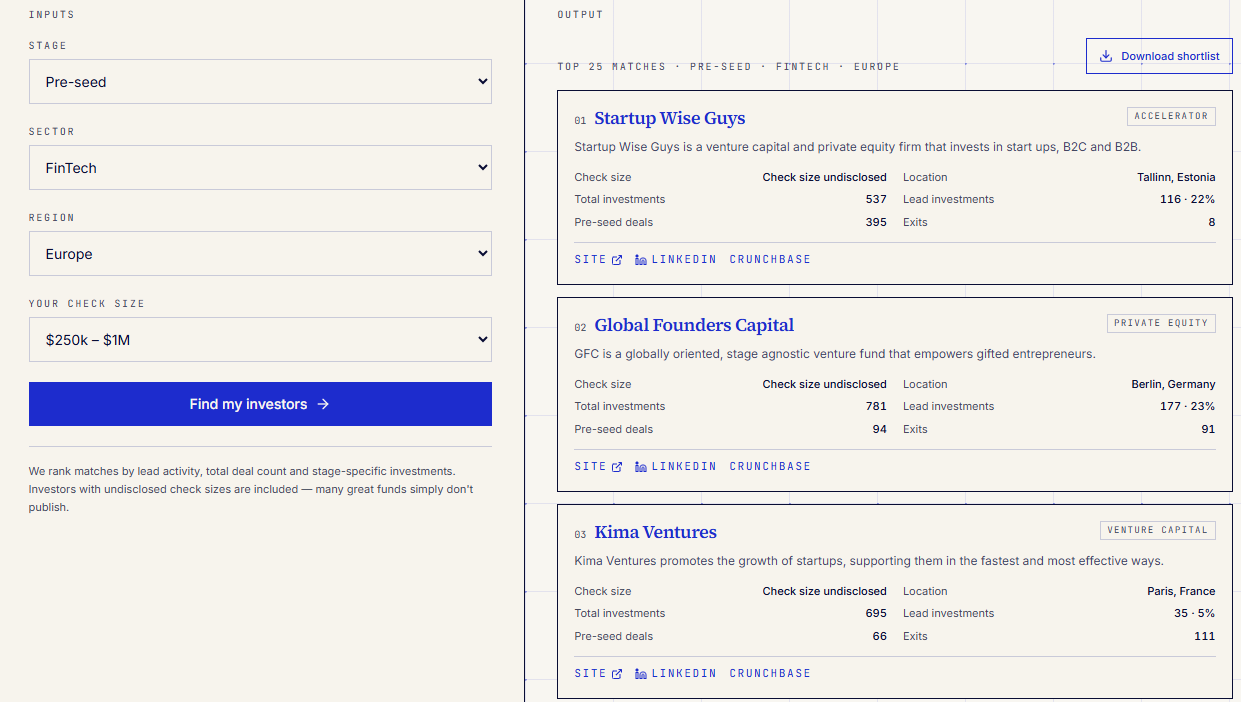The width and height of the screenshot is (1241, 702).
Task: Click the ranking explanation note under the button
Action: 251,489
